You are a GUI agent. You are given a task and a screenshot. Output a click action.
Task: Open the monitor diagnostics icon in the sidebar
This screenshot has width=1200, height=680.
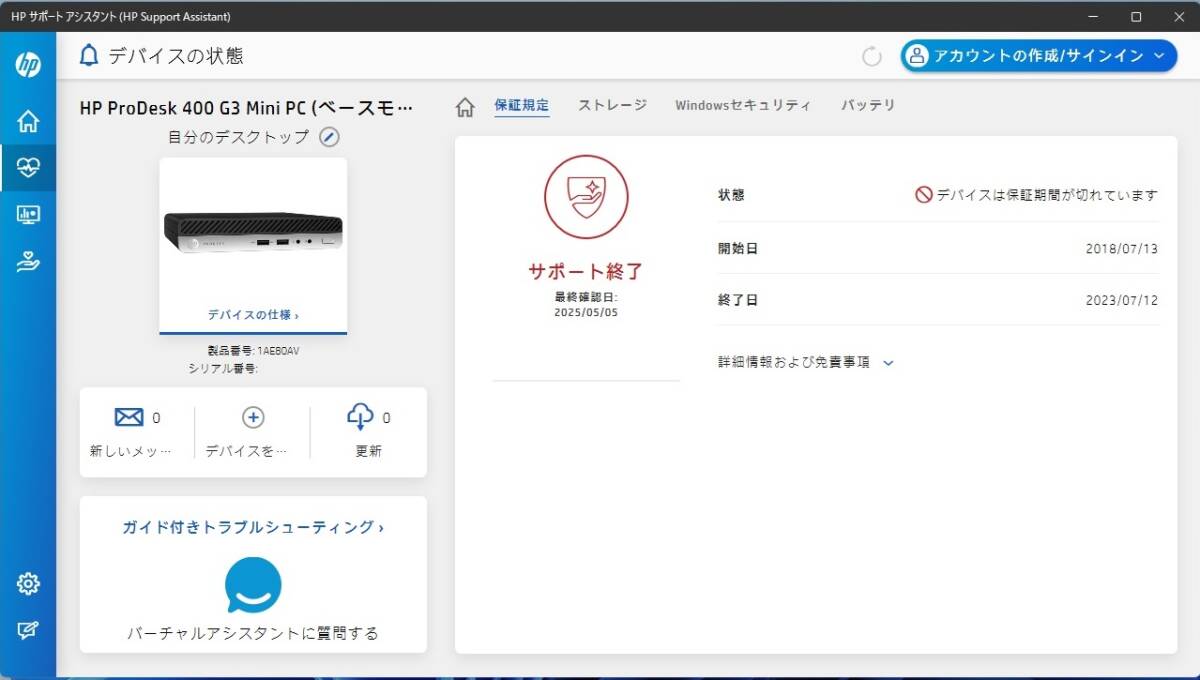[x=28, y=214]
